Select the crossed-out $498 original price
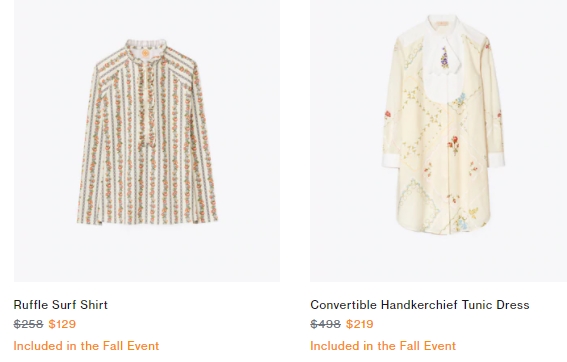The image size is (567, 362). tap(325, 324)
